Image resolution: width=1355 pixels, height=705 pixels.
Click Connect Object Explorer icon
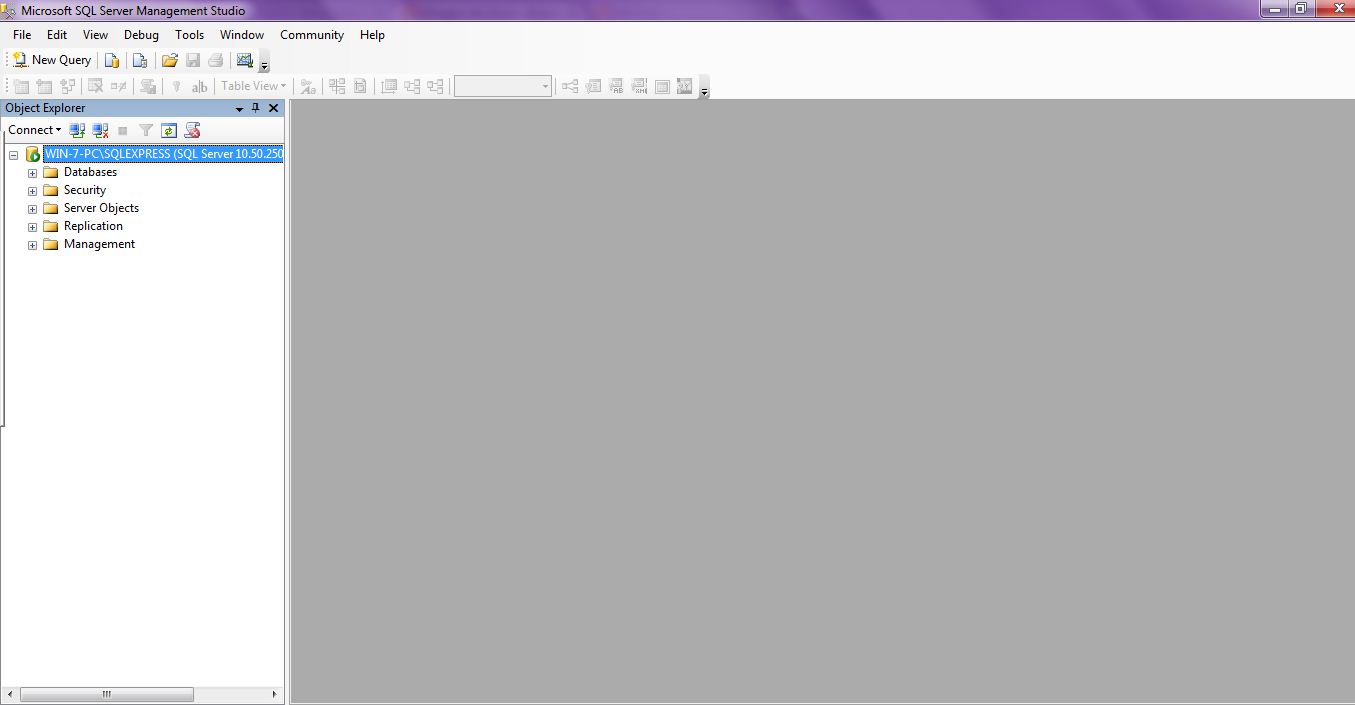coord(77,130)
